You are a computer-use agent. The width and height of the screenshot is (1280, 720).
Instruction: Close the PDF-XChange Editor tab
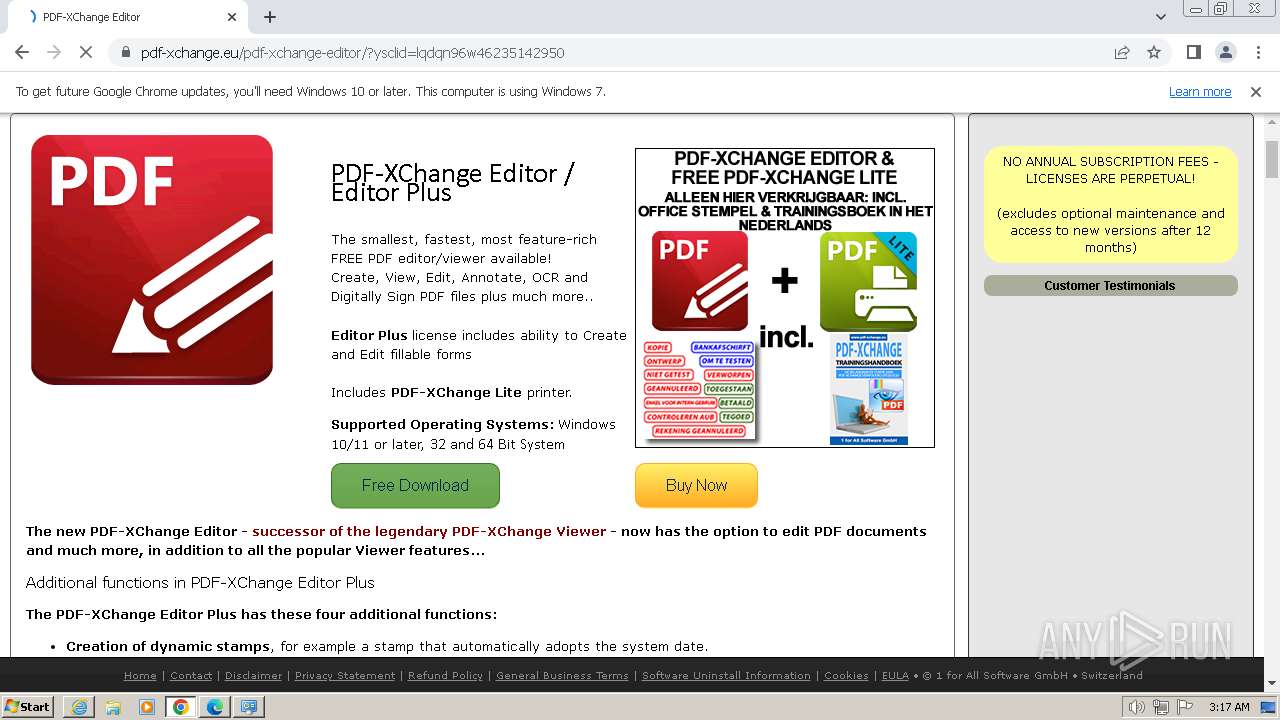232,17
